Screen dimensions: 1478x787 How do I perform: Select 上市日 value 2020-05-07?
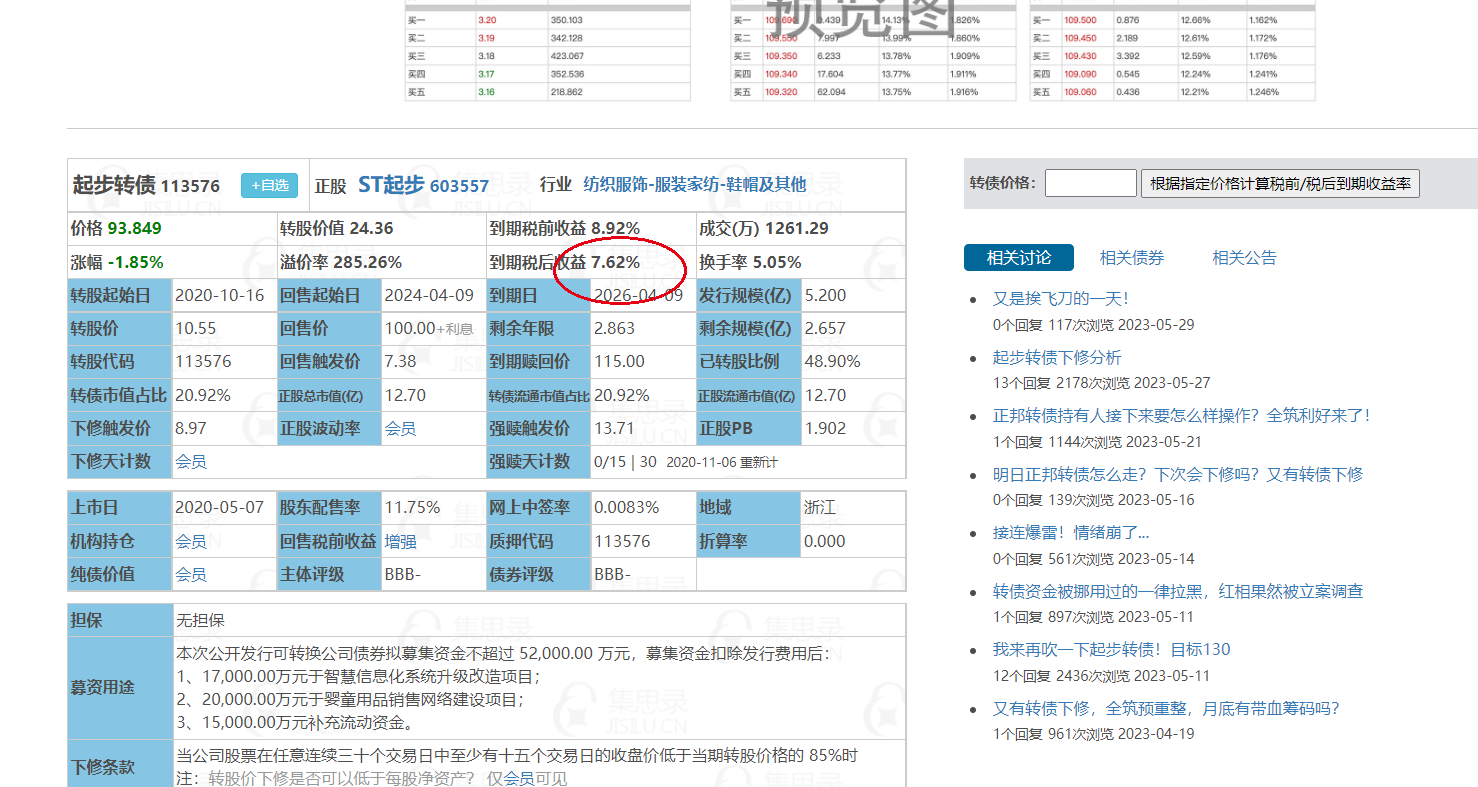tap(220, 507)
